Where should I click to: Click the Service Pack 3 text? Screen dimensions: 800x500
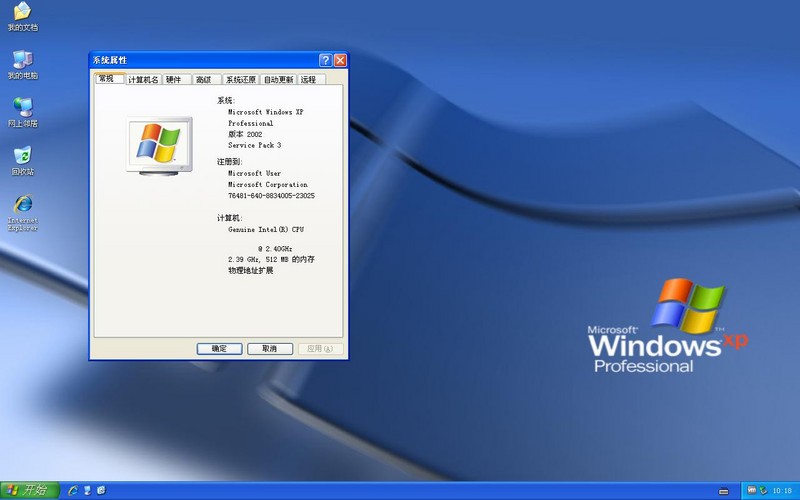click(x=255, y=145)
